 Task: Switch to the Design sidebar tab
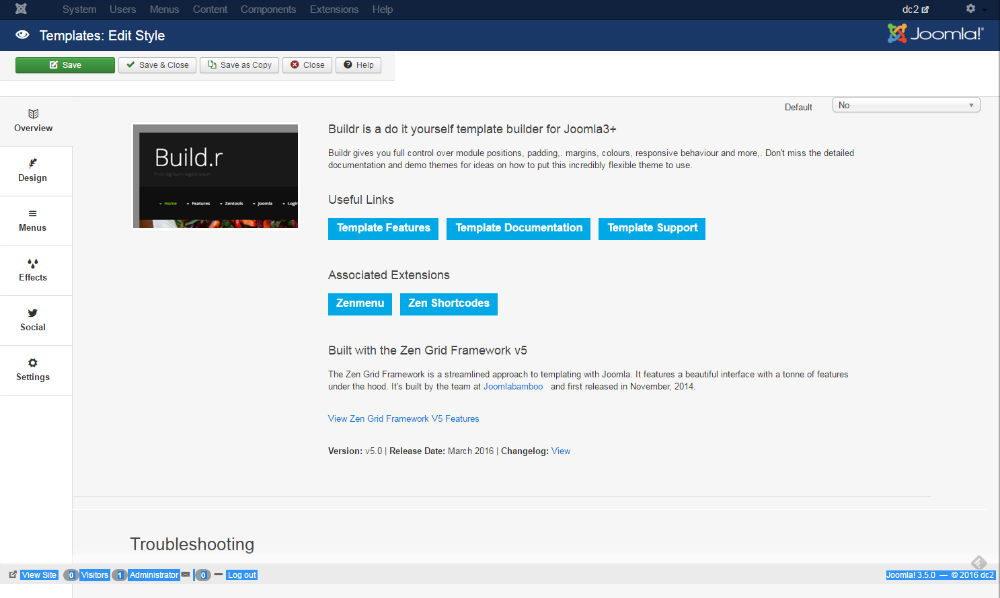(33, 171)
